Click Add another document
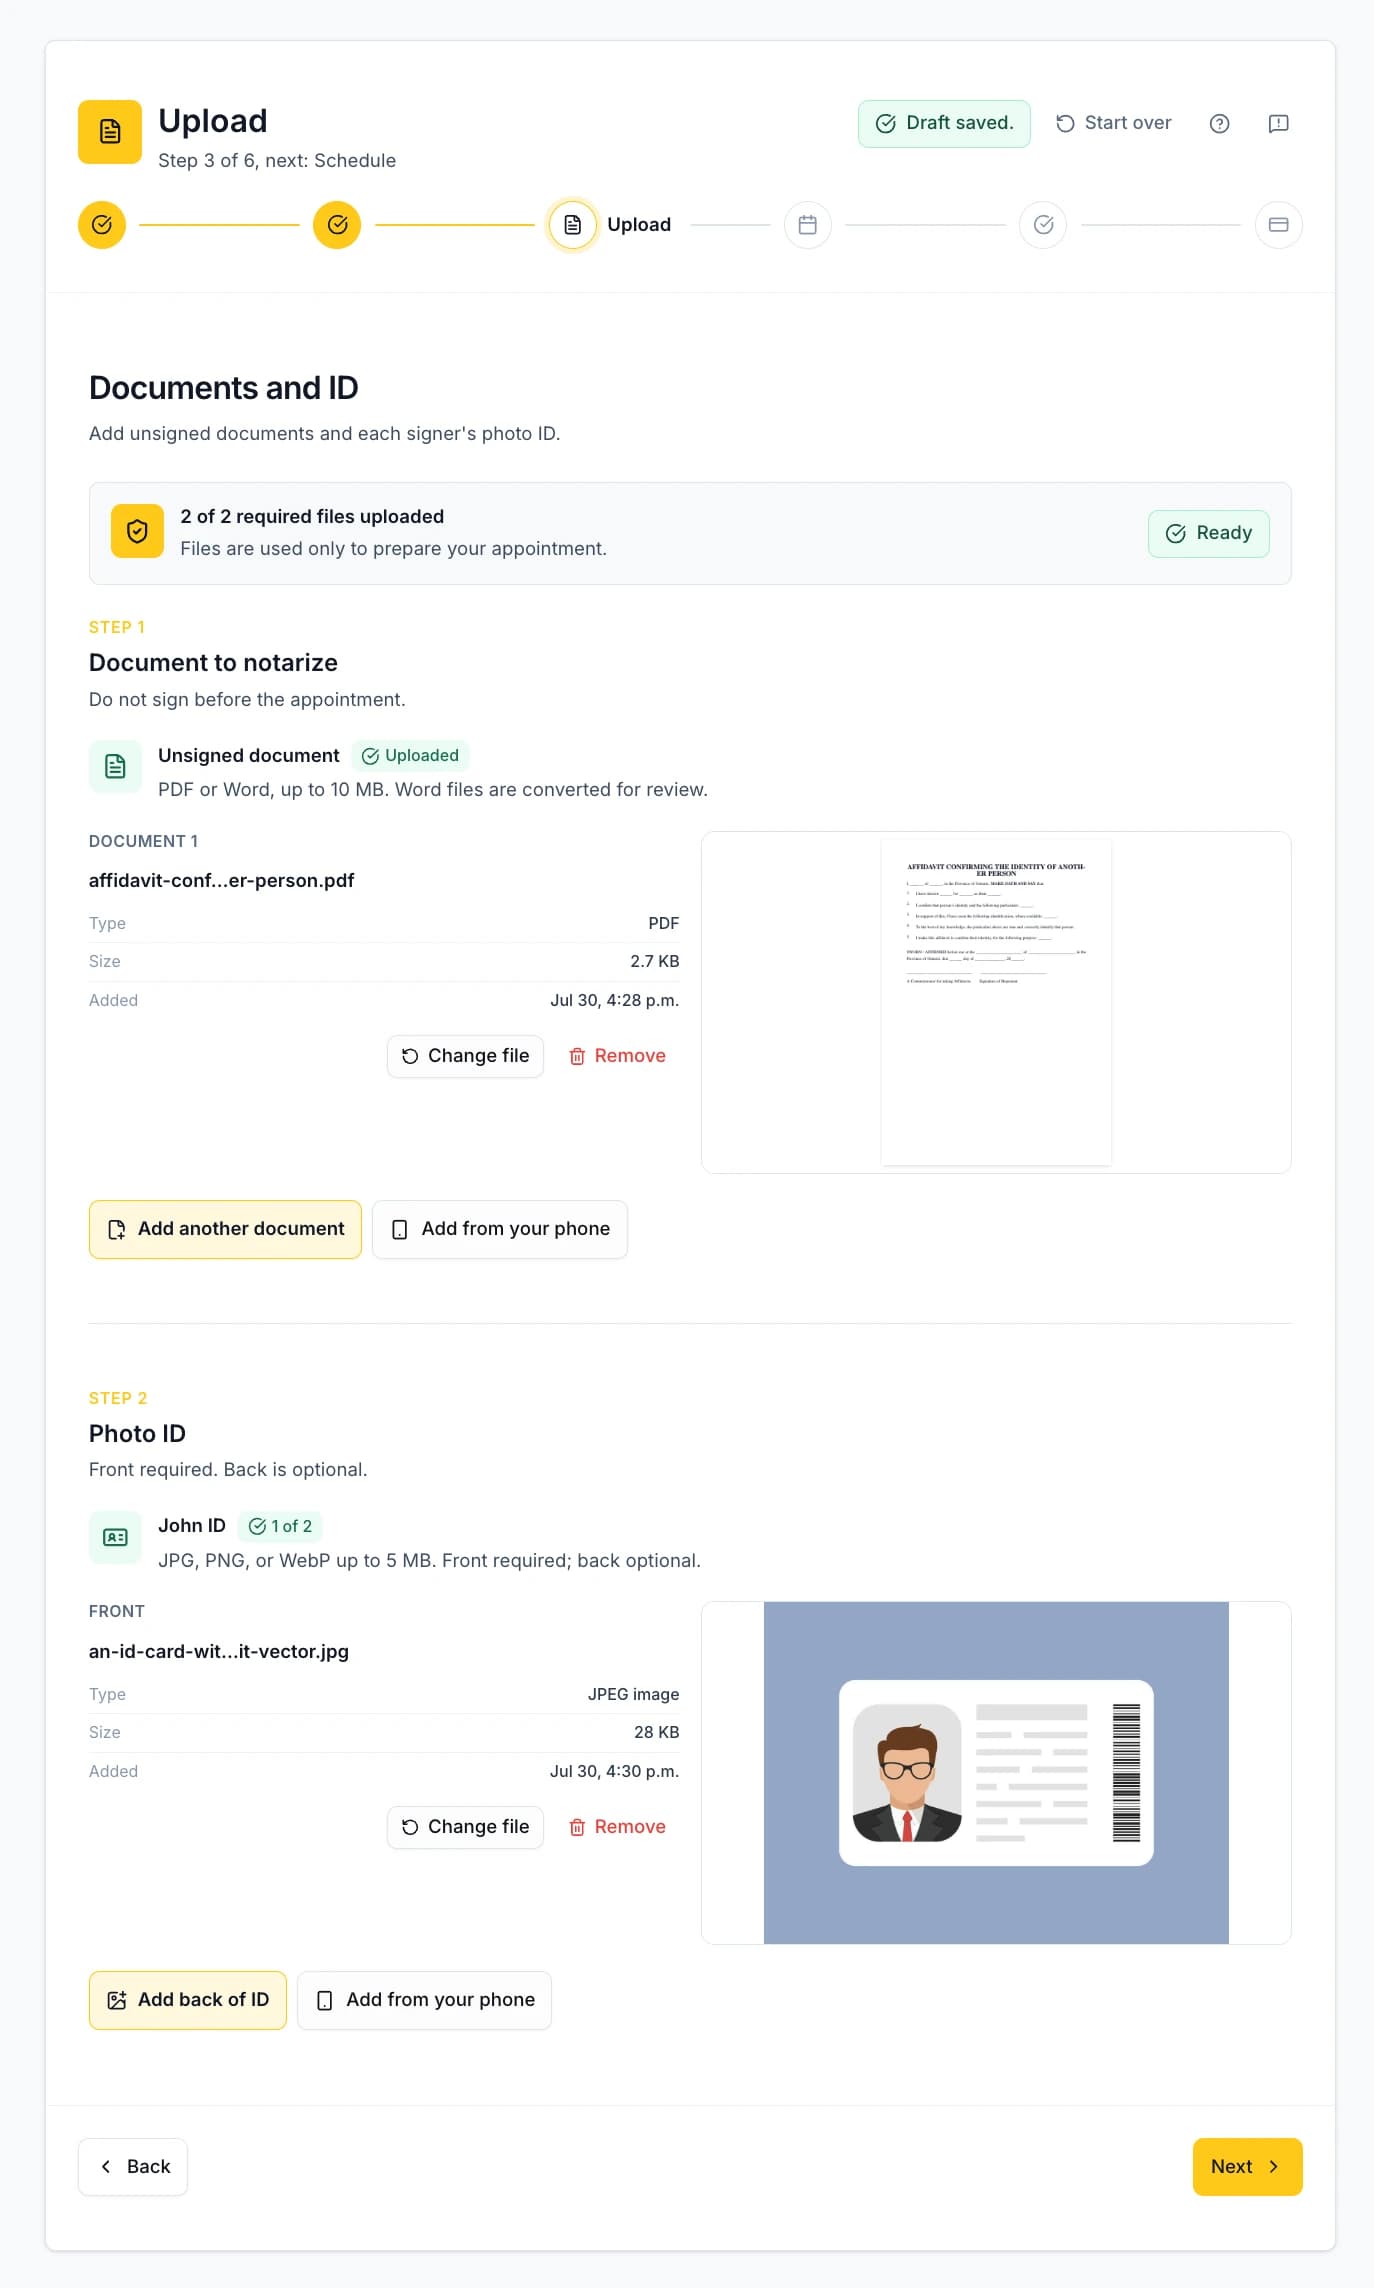Viewport: 1374px width, 2288px height. (x=225, y=1229)
